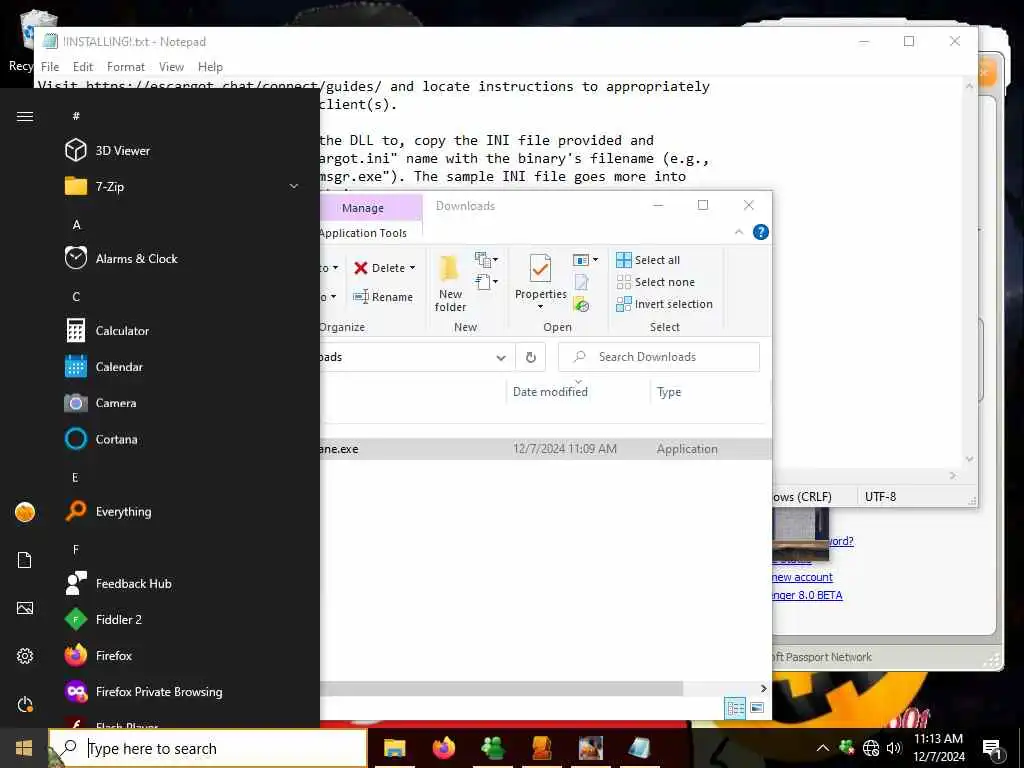Open Notepad View menu
Image resolution: width=1024 pixels, height=768 pixels.
[171, 67]
